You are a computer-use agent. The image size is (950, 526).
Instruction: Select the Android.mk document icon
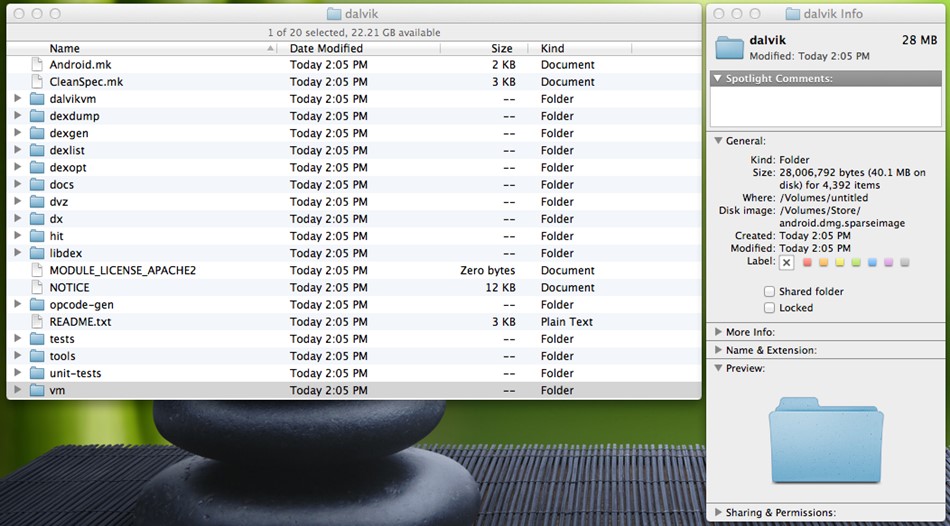coord(38,64)
